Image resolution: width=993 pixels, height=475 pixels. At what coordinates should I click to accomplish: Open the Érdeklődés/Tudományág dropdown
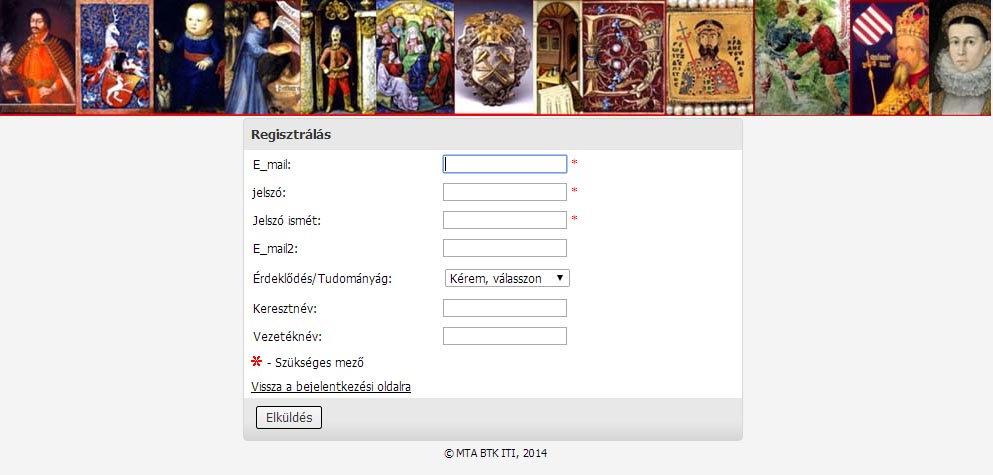[507, 278]
